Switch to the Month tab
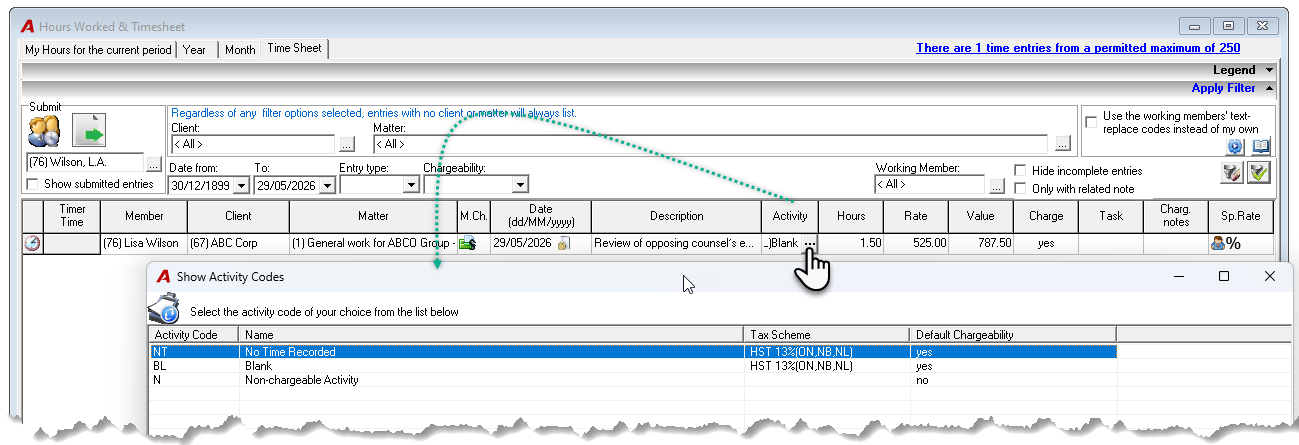Screen dimensions: 1299x445 pyautogui.click(x=240, y=50)
